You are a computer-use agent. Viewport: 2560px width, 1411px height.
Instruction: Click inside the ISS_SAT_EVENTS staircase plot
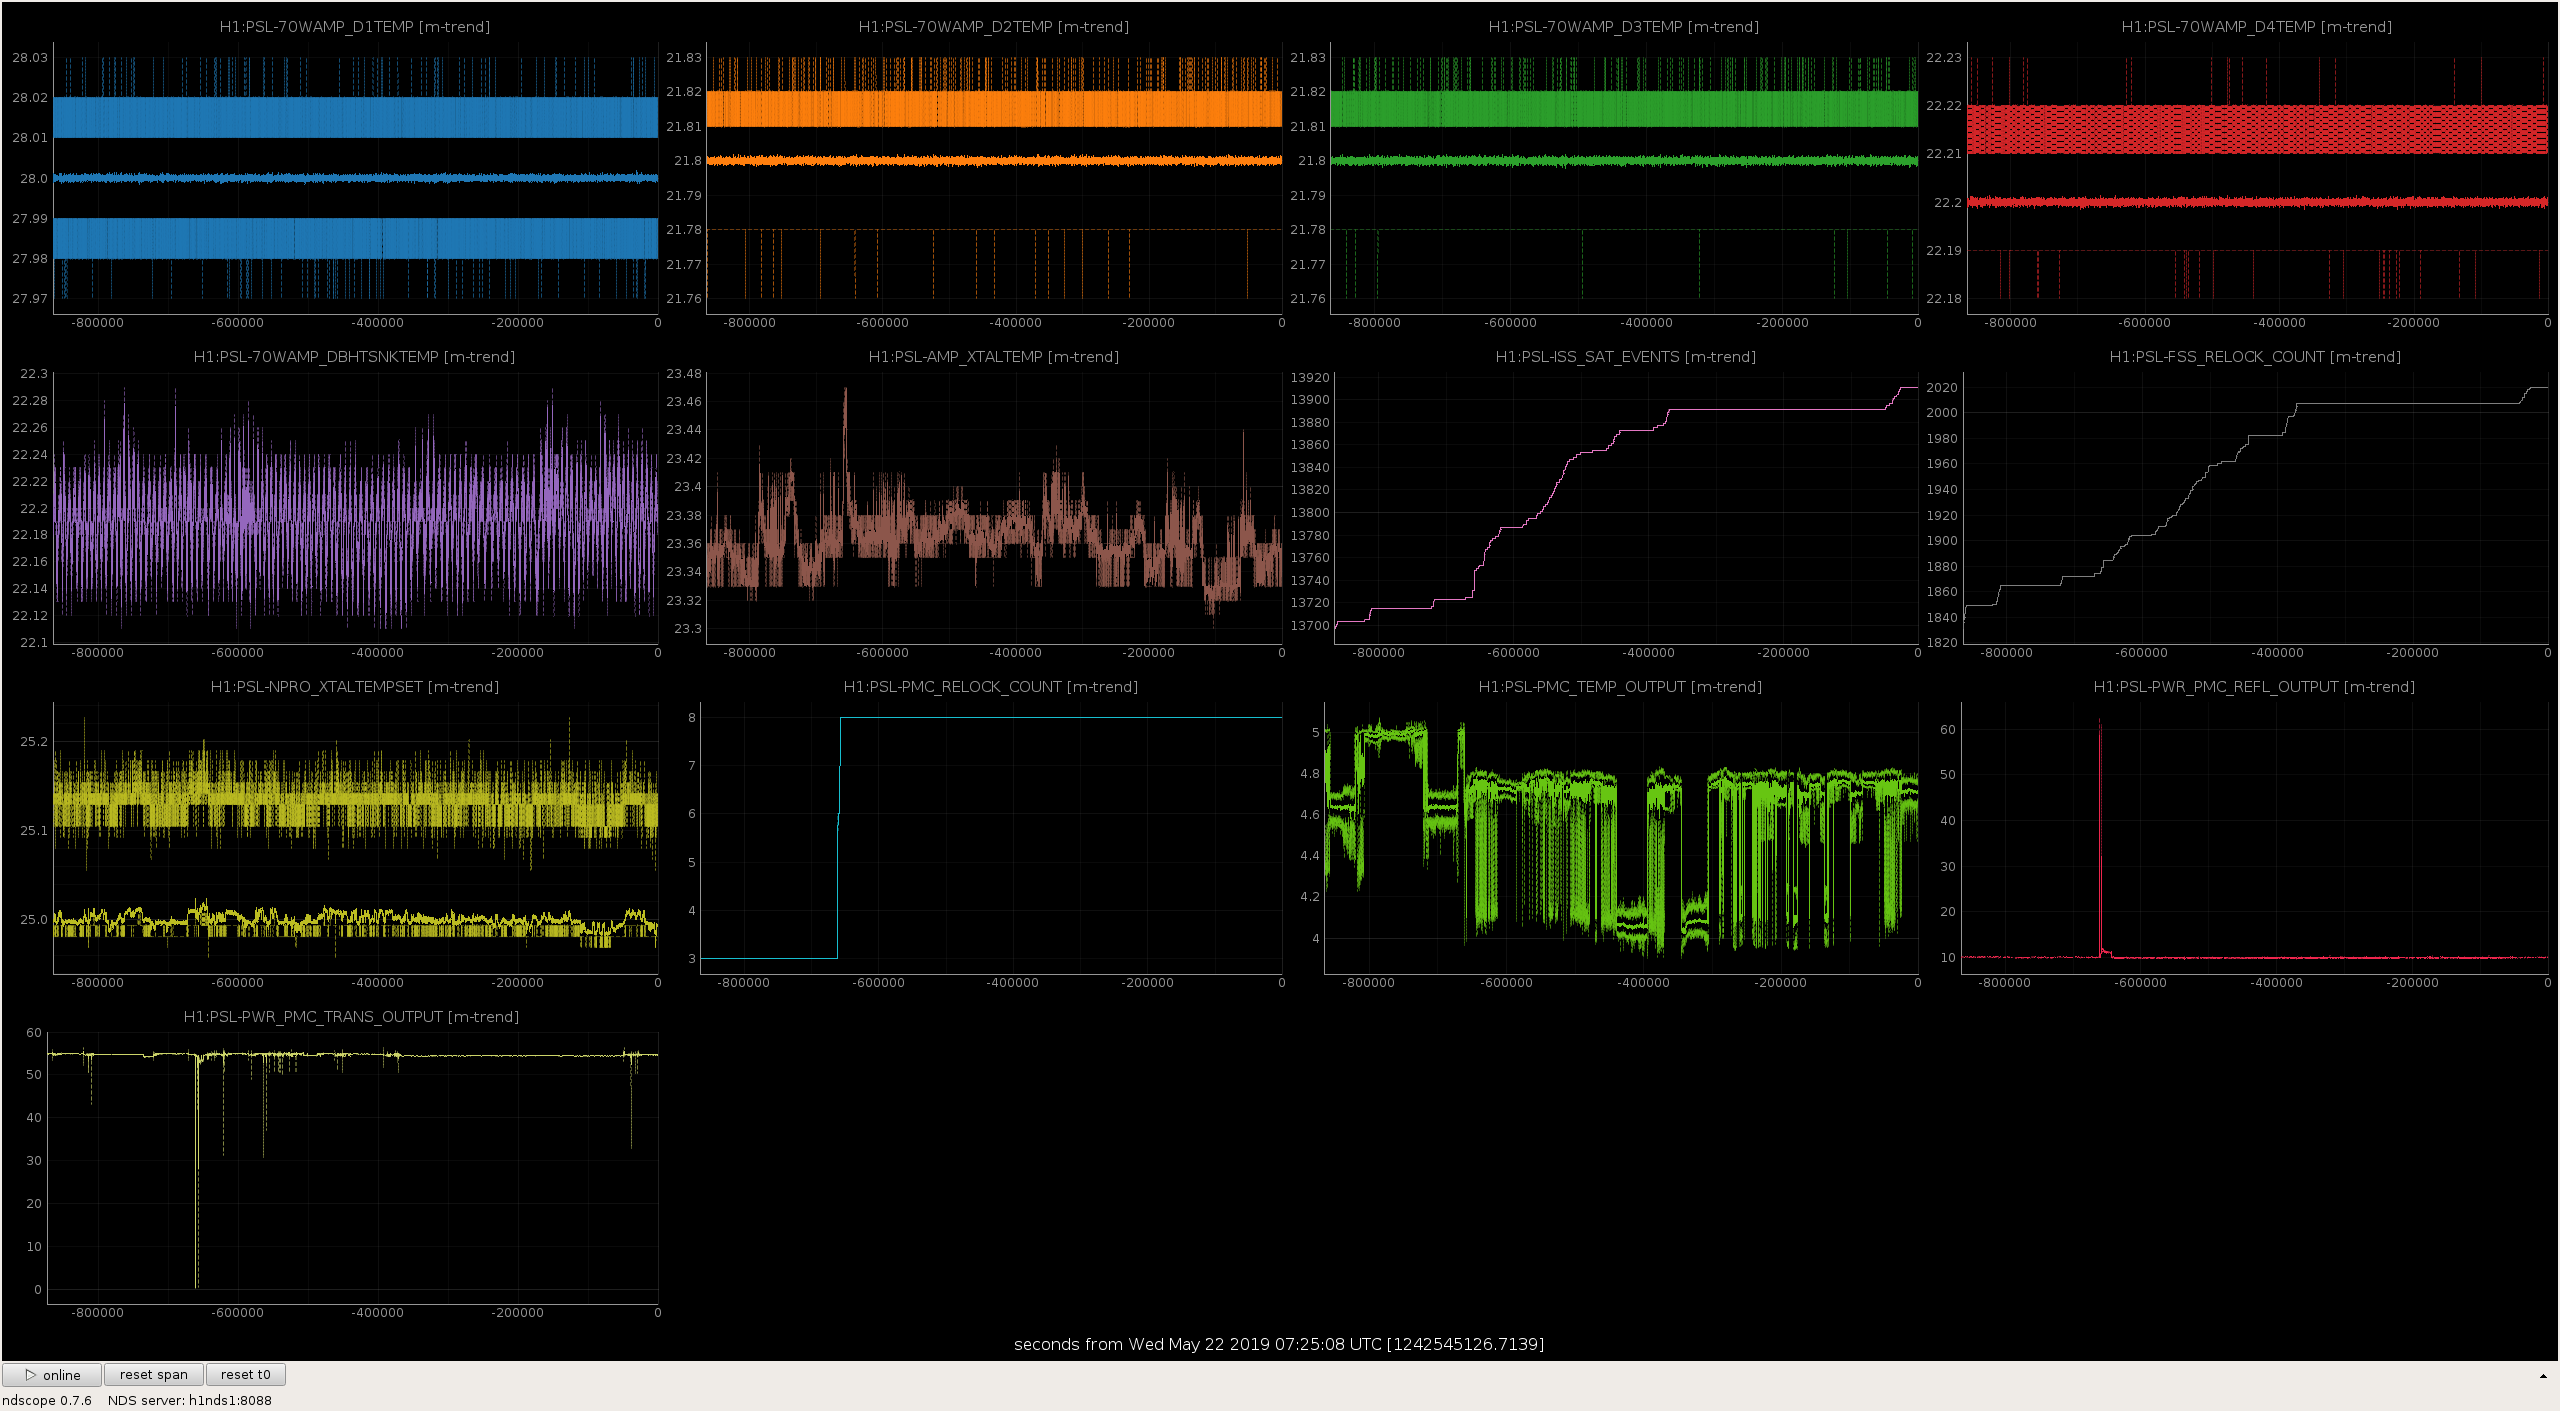click(x=1626, y=508)
